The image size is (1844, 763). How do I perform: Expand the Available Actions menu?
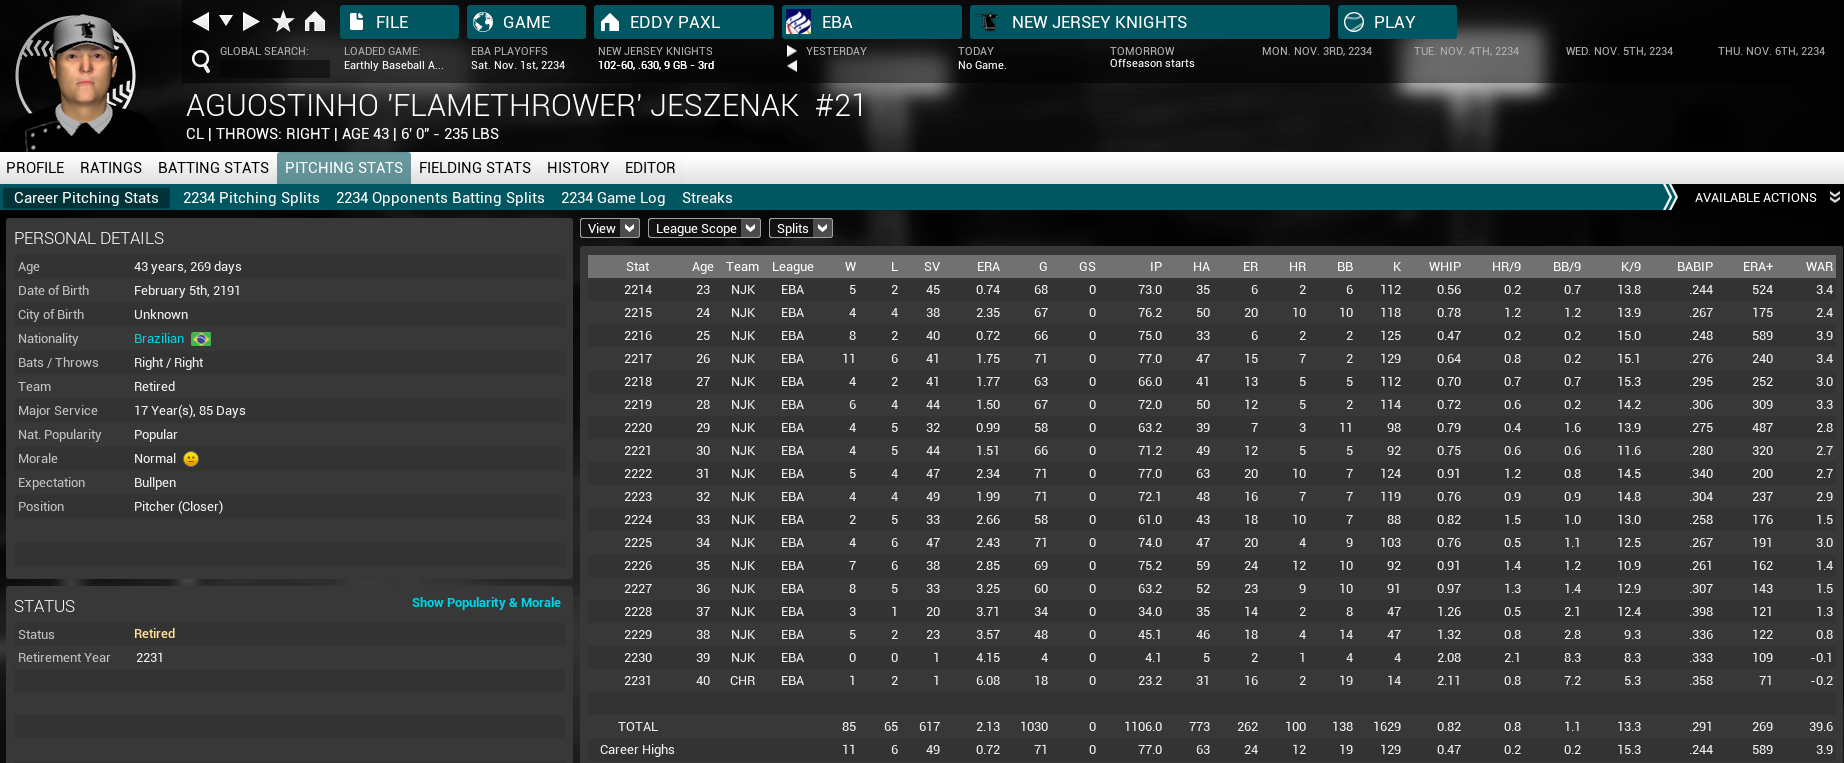pos(1765,198)
